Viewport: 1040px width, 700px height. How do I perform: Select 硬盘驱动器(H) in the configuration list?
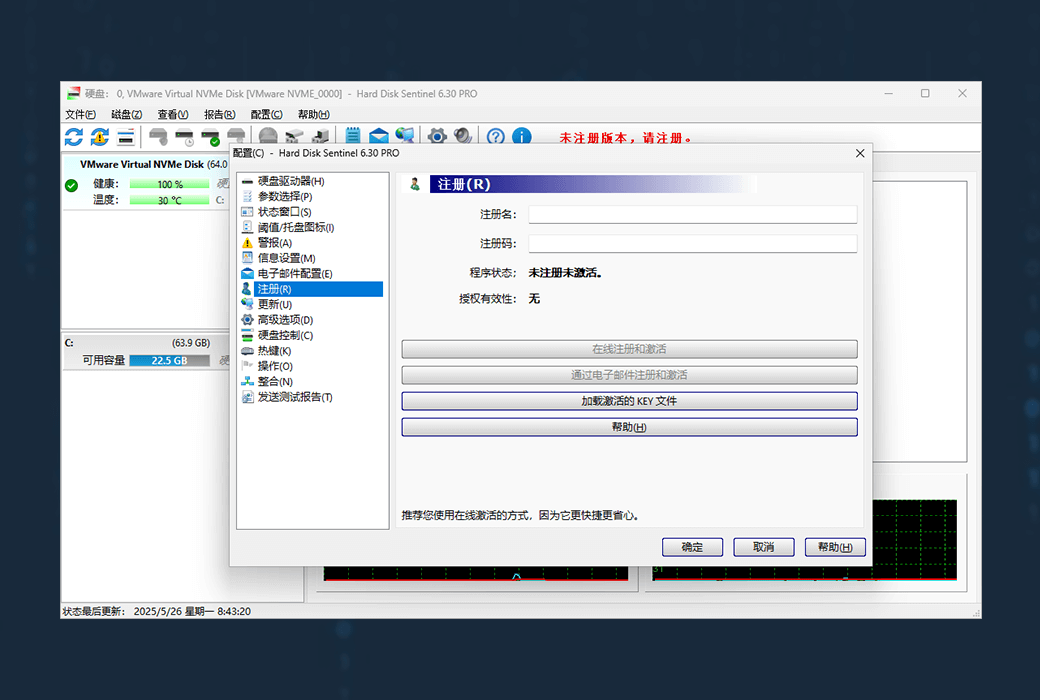pos(291,181)
